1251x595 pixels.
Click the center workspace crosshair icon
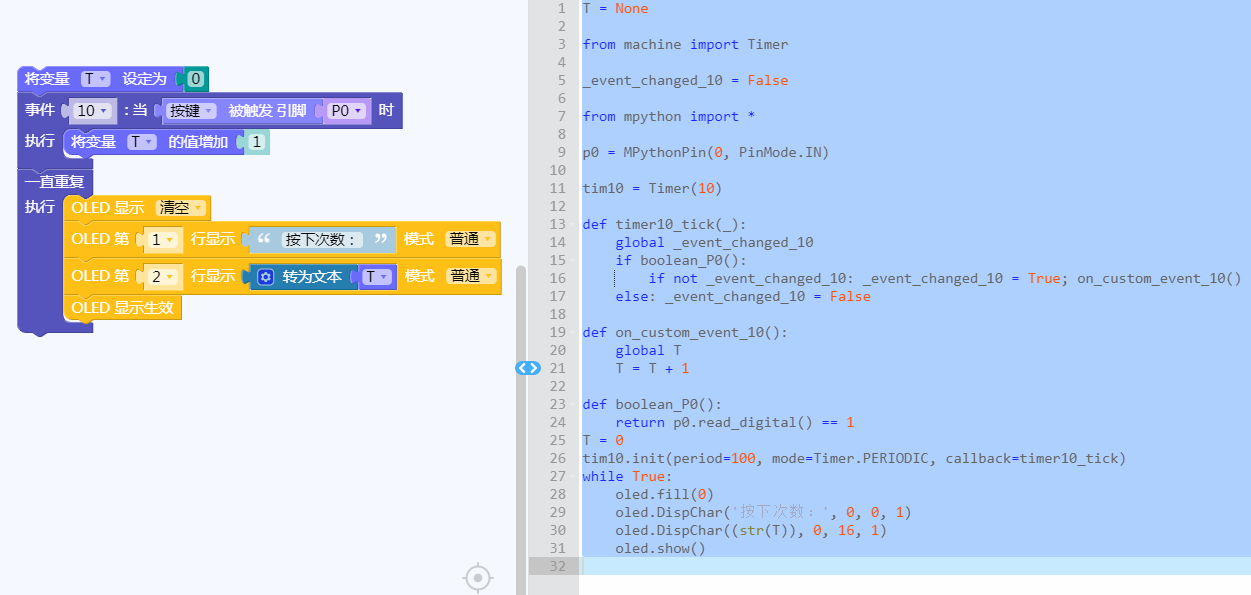click(x=478, y=577)
